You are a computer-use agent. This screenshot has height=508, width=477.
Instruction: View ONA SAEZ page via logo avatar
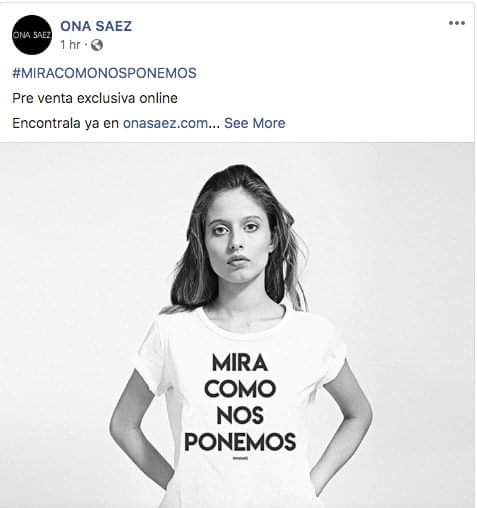coord(32,35)
